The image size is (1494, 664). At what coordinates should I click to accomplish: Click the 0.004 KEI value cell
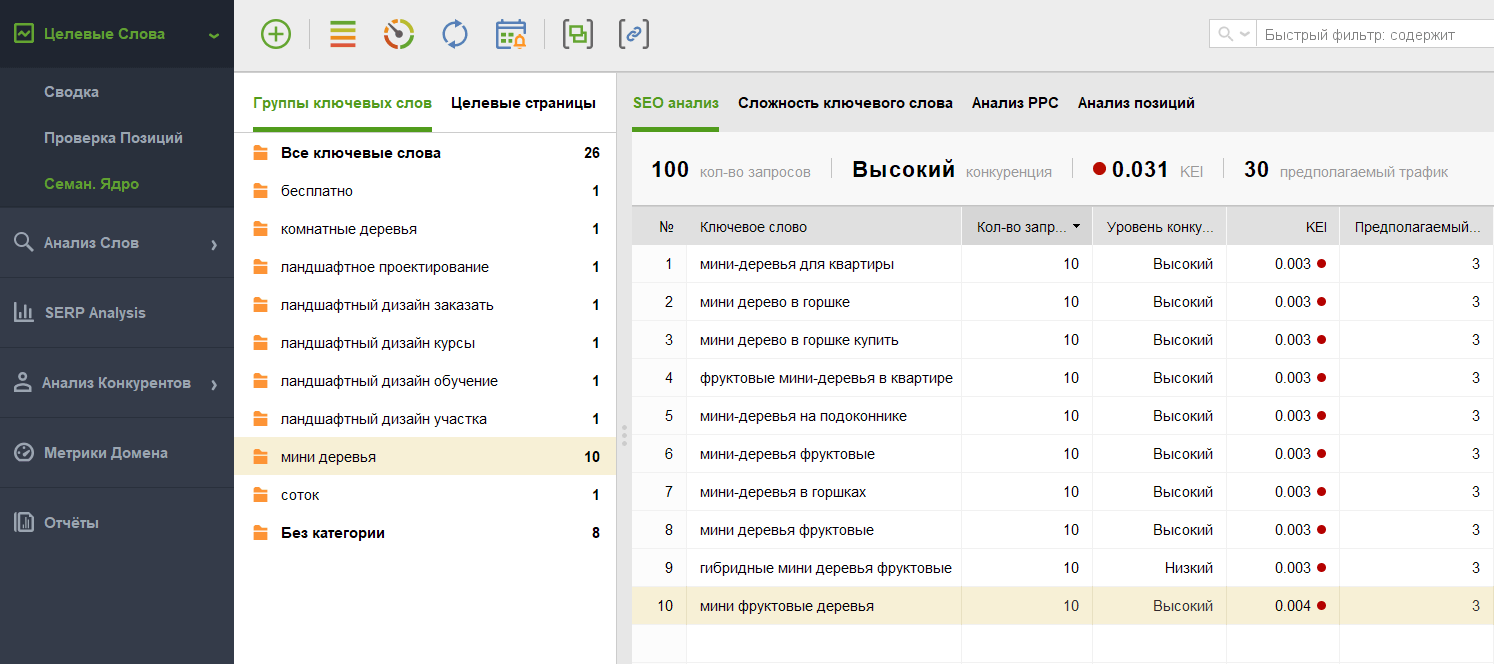coord(1283,606)
